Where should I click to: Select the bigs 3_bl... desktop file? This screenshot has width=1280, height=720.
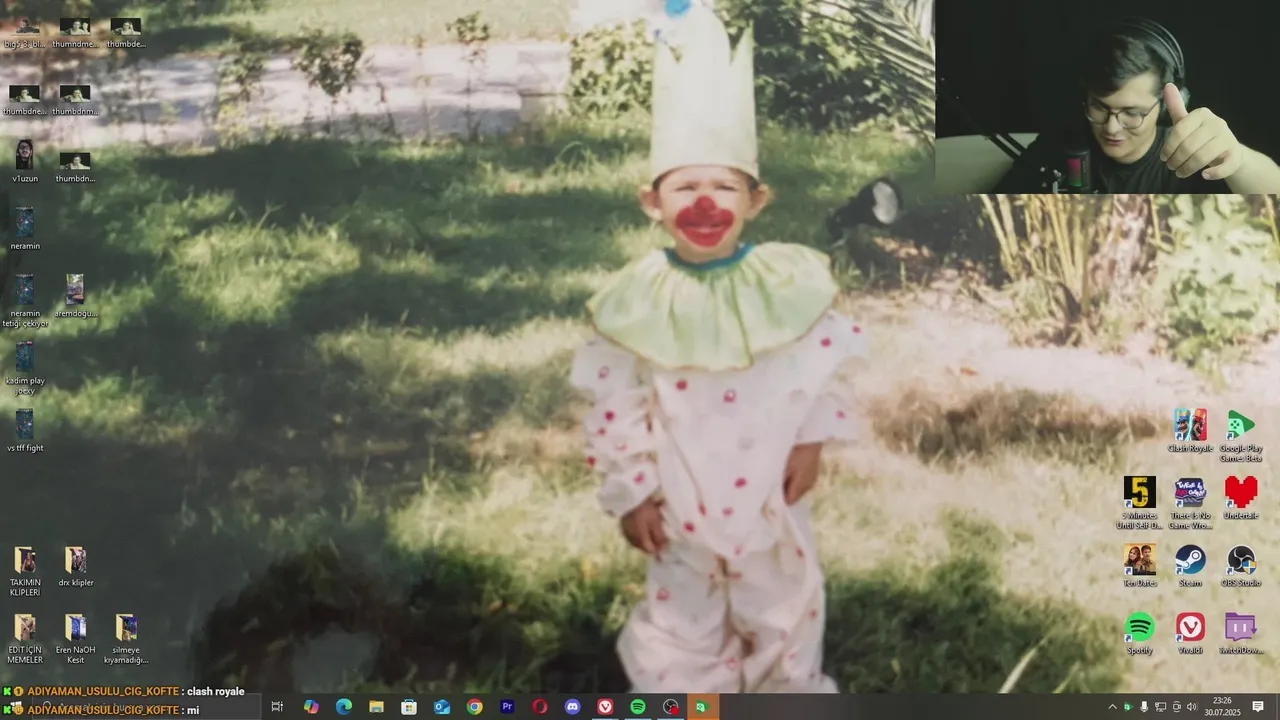[25, 32]
